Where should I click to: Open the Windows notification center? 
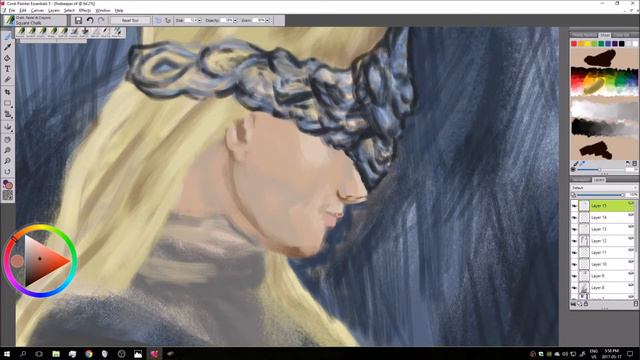pyautogui.click(x=630, y=354)
